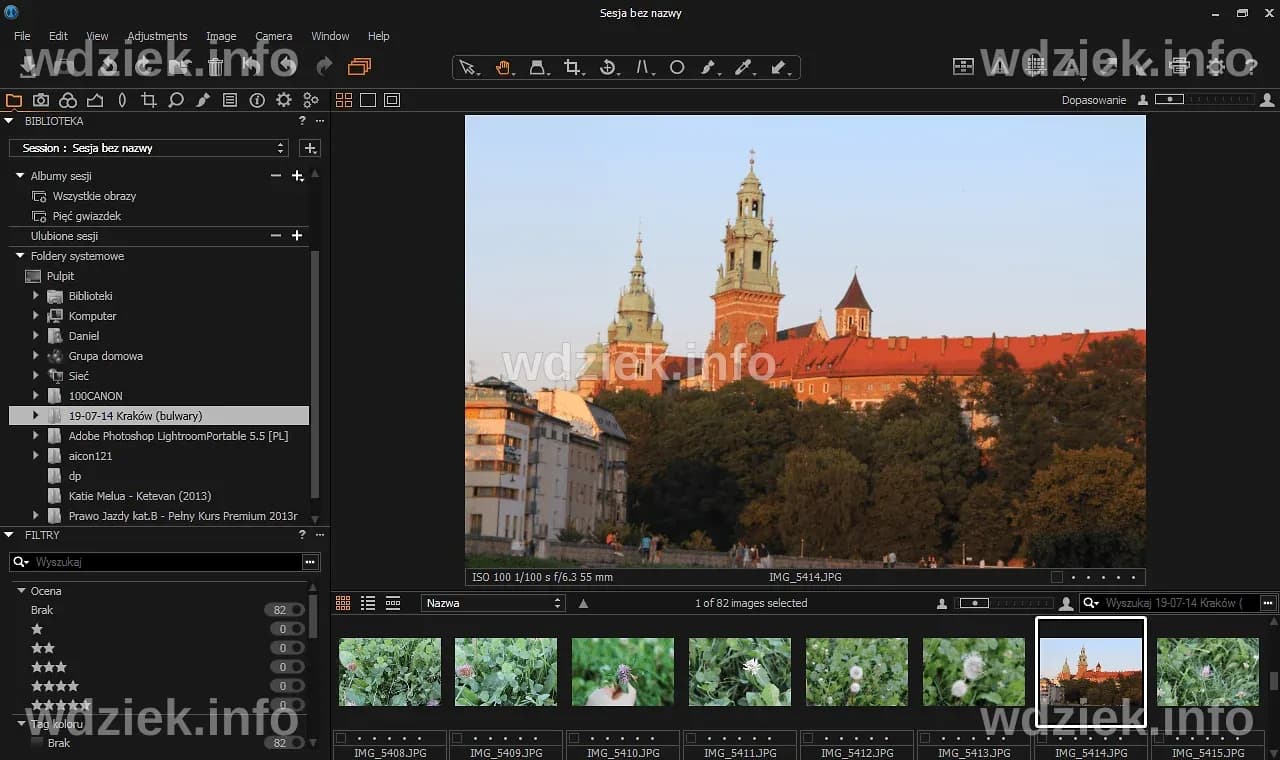Pick the color eyedropper tool
The width and height of the screenshot is (1280, 760).
(x=744, y=67)
